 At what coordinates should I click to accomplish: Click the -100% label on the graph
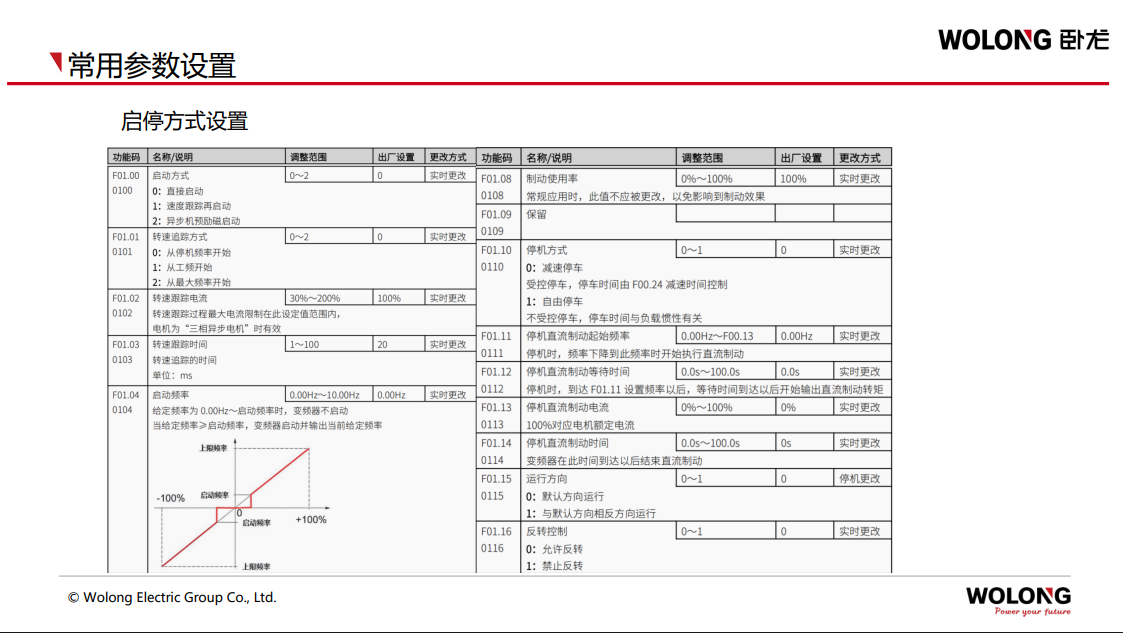[x=171, y=497]
